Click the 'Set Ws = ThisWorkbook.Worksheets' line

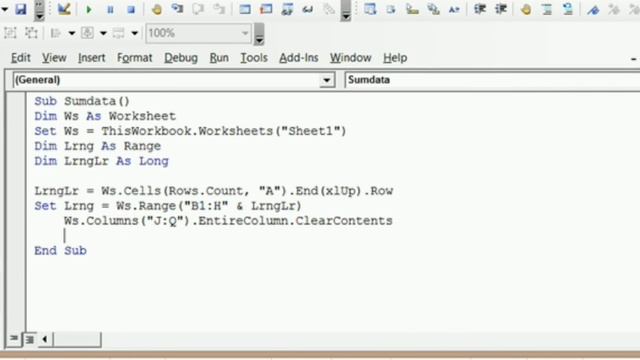pos(190,131)
